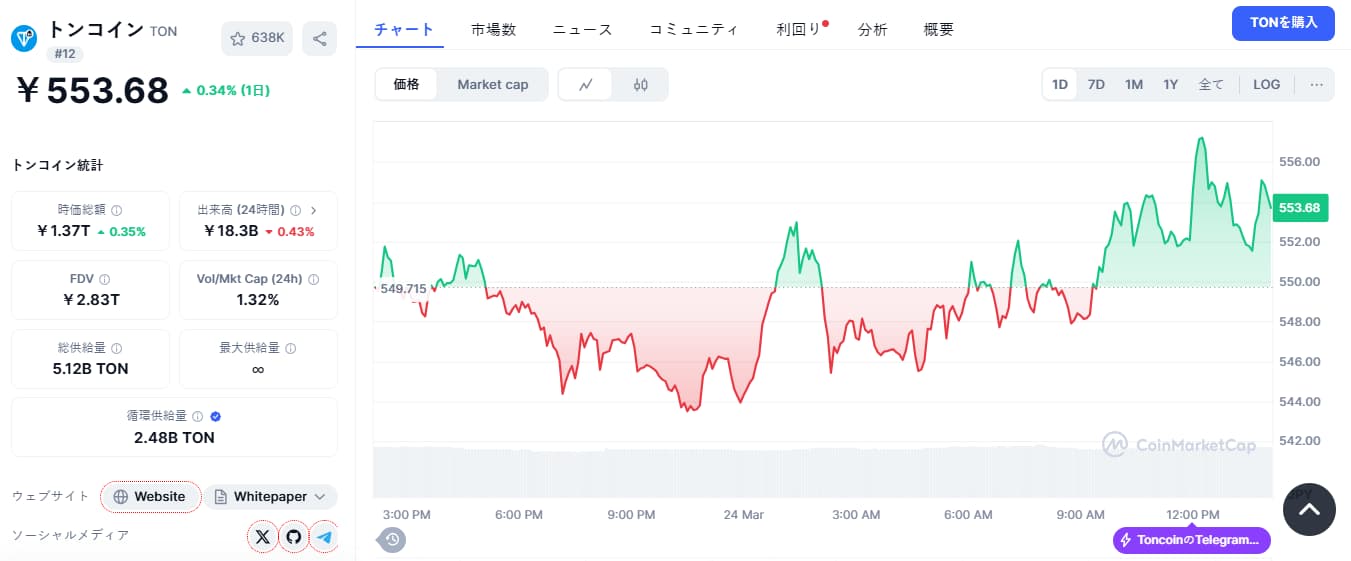Image resolution: width=1351 pixels, height=561 pixels.
Task: Open the Website link
Action: [x=150, y=497]
